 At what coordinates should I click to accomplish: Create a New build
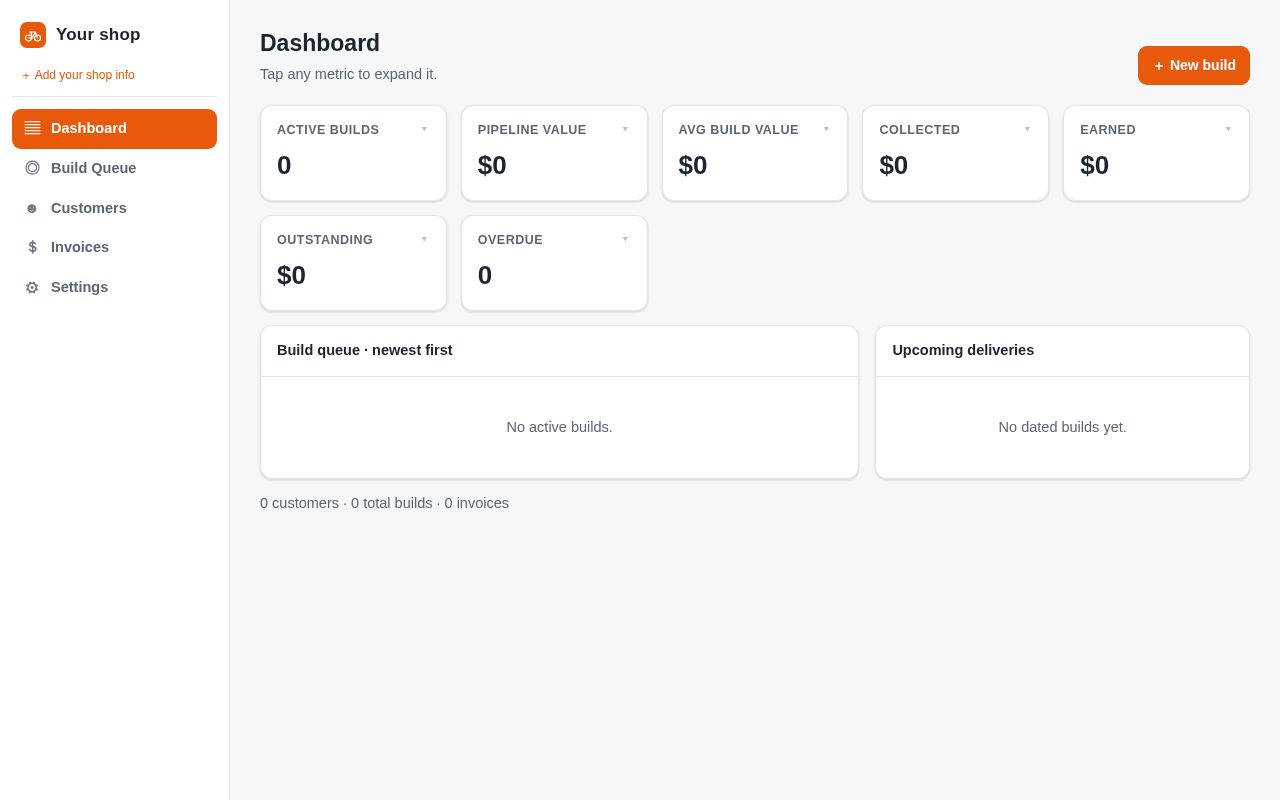click(x=1194, y=65)
